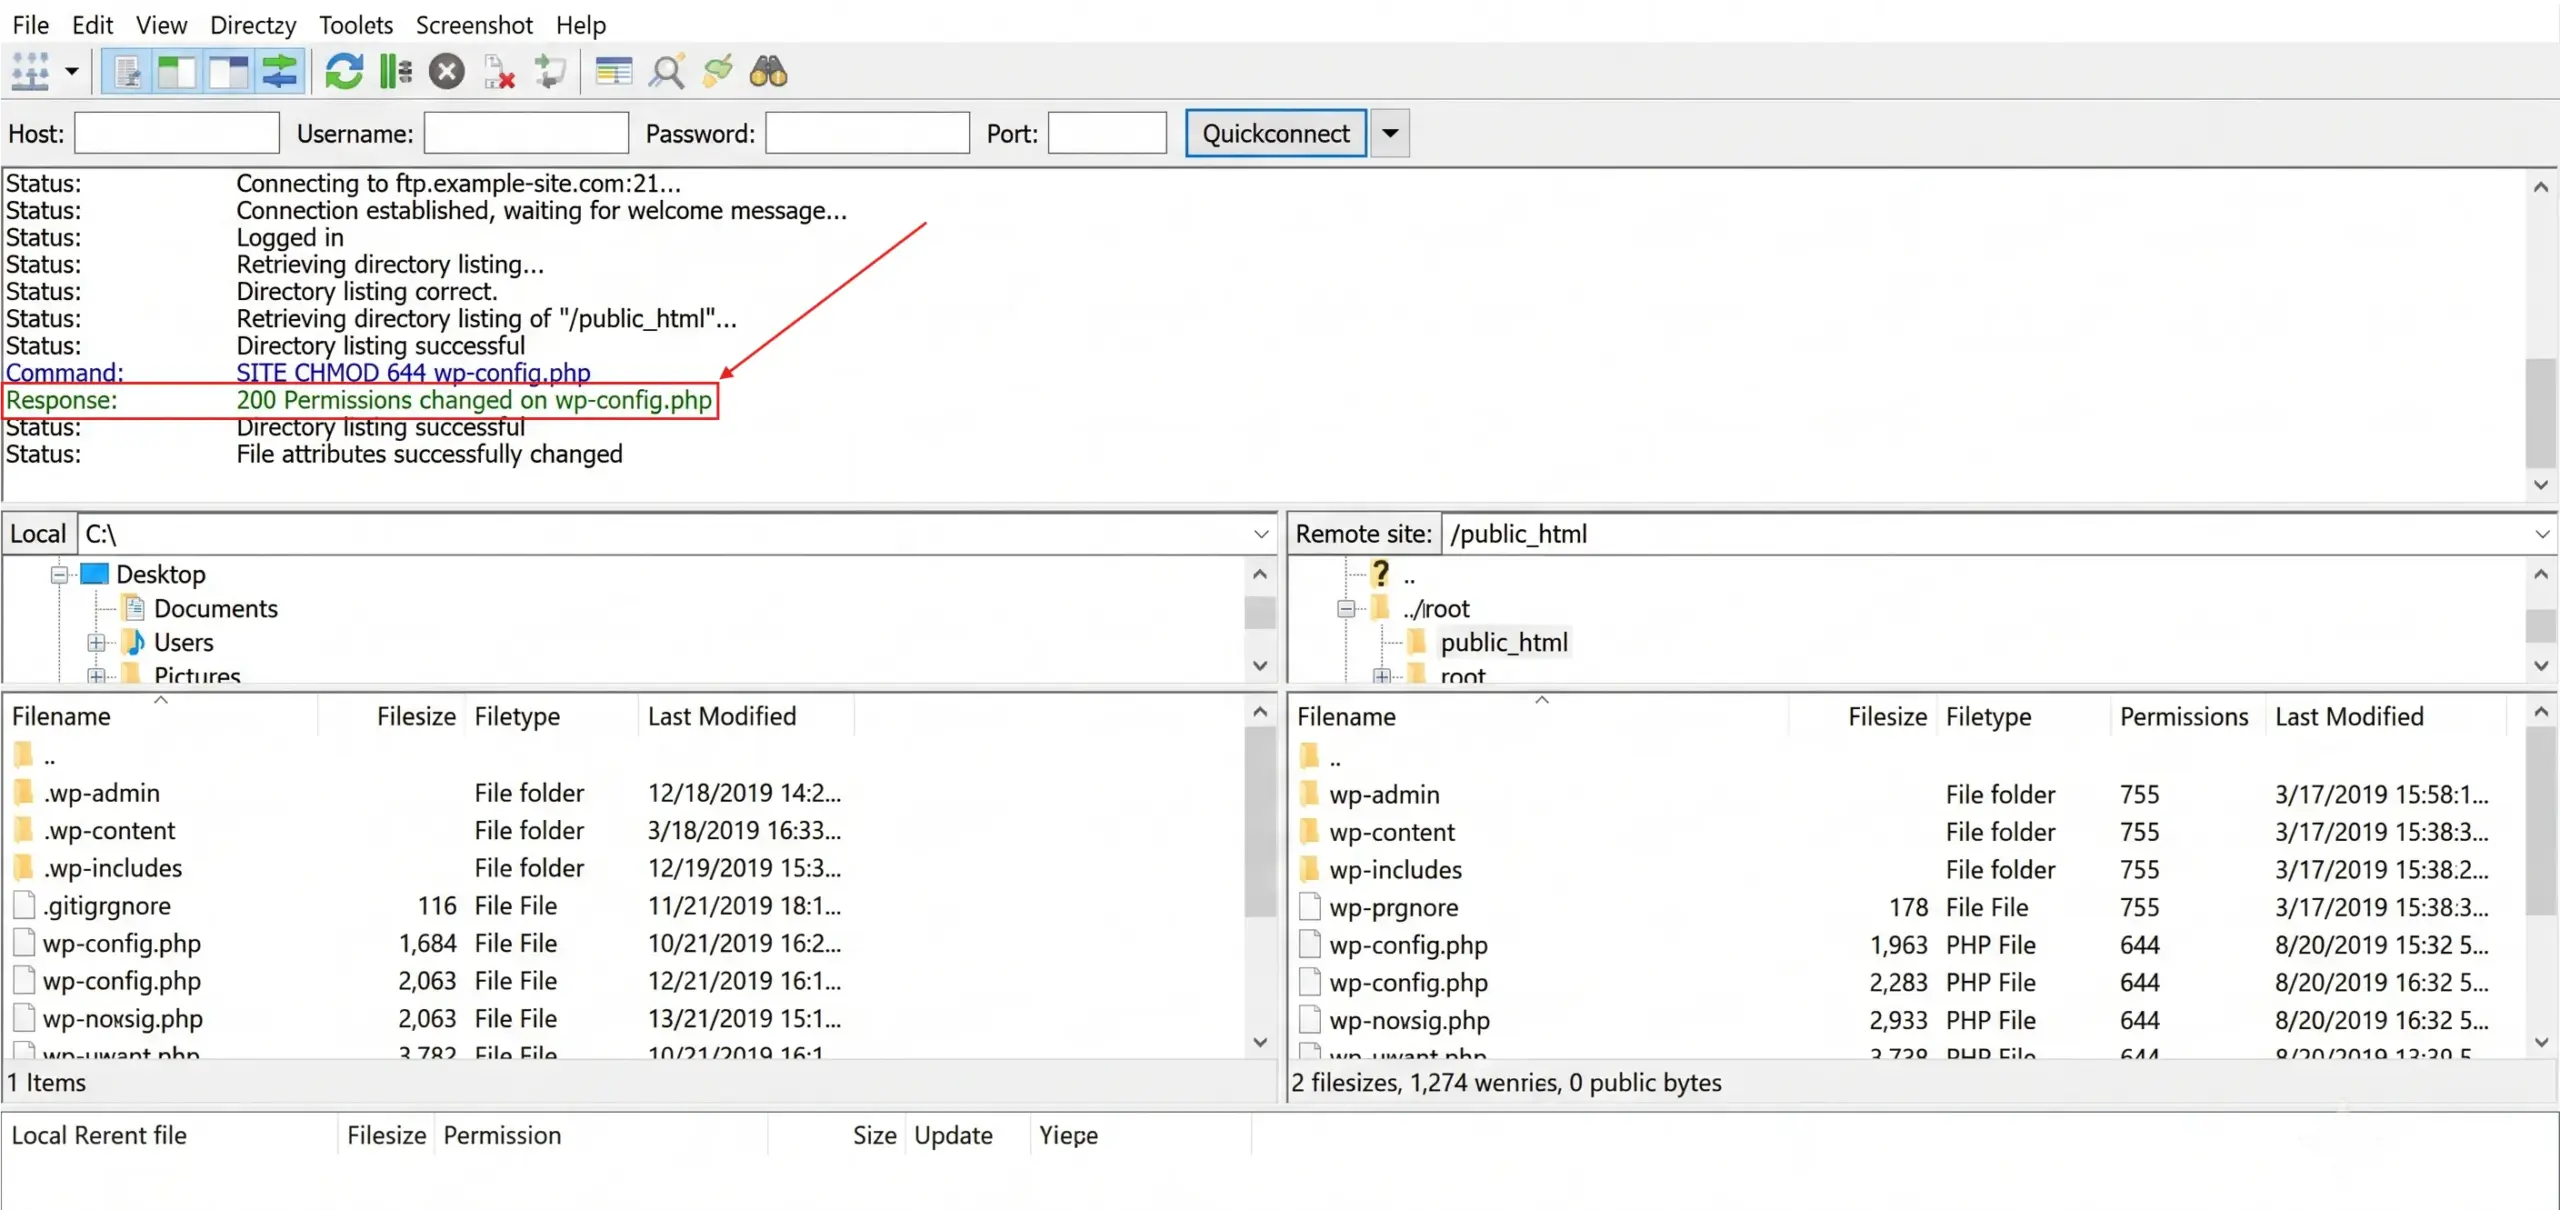Open the Edit menu
Viewport: 2560px width, 1210px height.
[x=92, y=25]
